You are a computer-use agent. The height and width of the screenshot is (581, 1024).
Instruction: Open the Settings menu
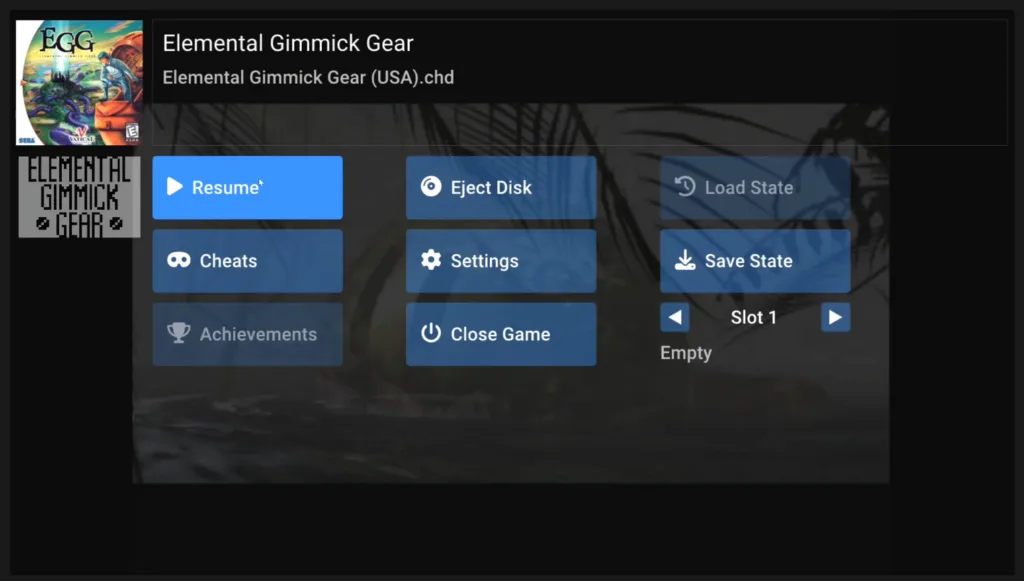click(x=500, y=261)
